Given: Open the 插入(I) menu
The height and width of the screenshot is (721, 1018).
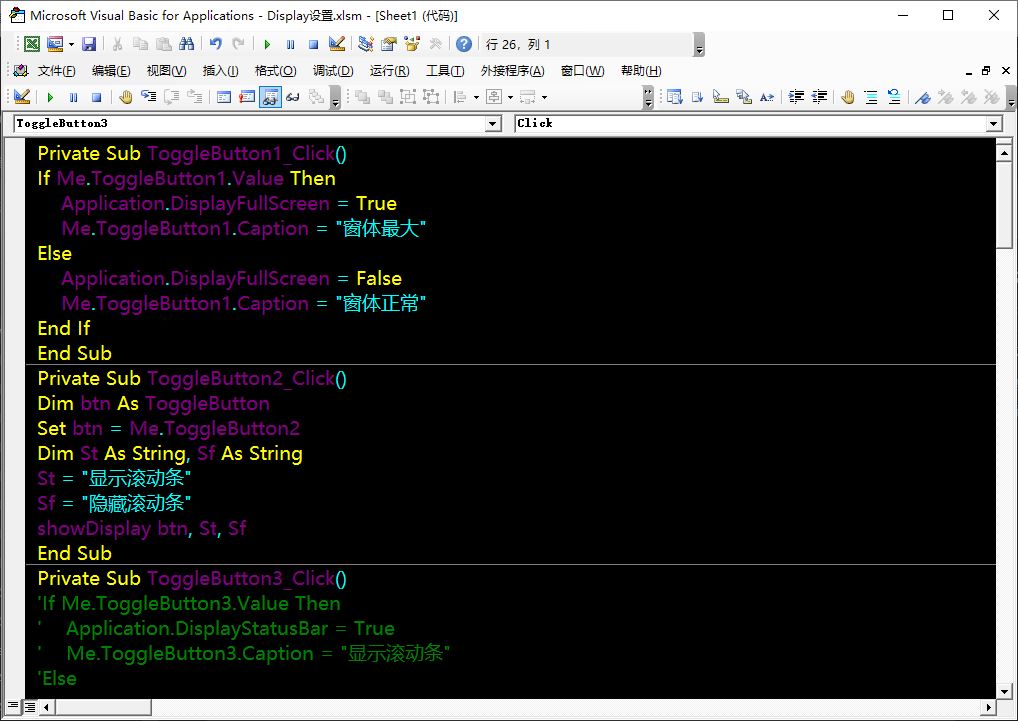Looking at the screenshot, I should click(221, 71).
